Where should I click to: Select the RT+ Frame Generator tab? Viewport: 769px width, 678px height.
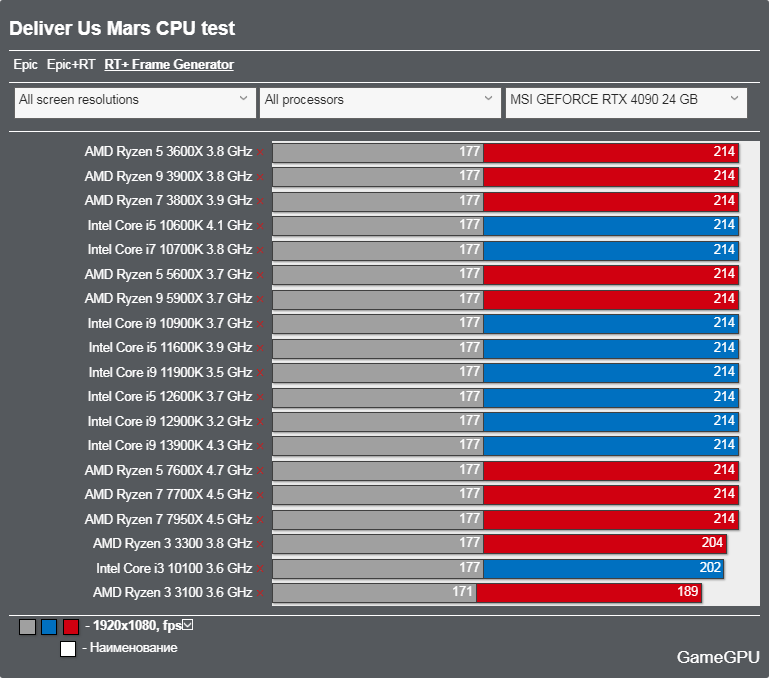pyautogui.click(x=169, y=64)
